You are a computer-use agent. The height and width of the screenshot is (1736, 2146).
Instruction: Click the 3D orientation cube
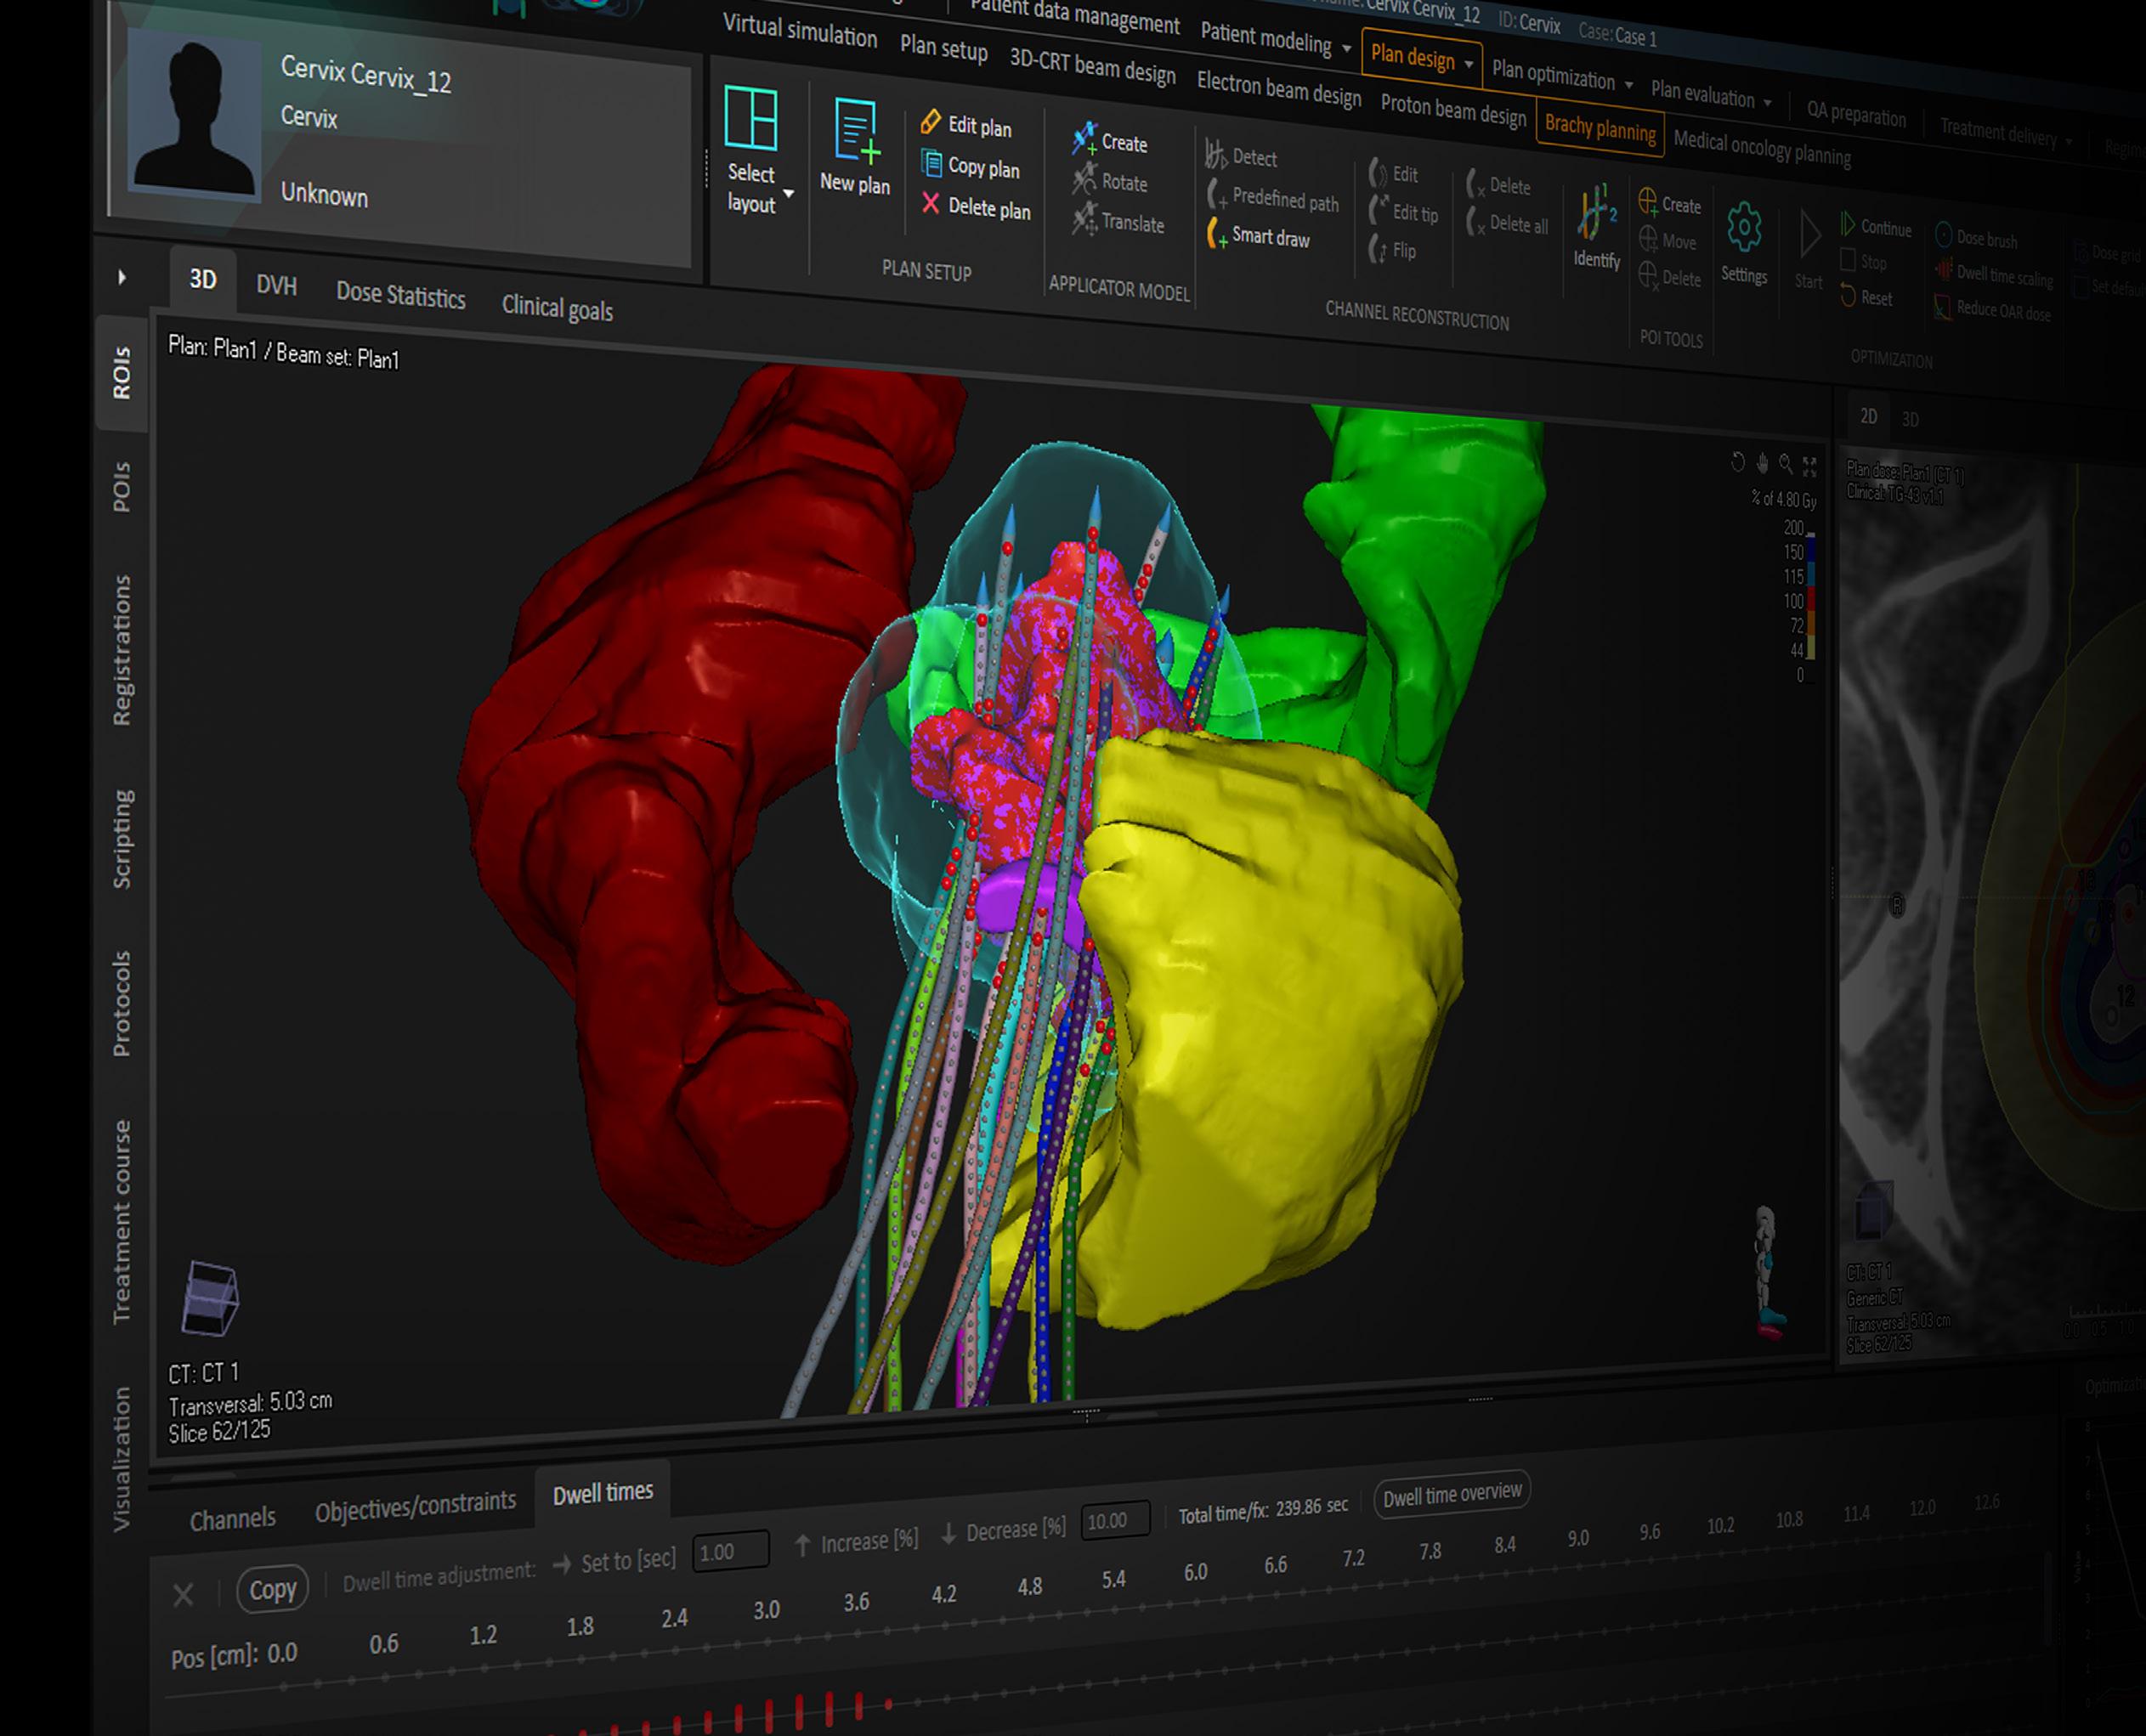click(211, 1298)
